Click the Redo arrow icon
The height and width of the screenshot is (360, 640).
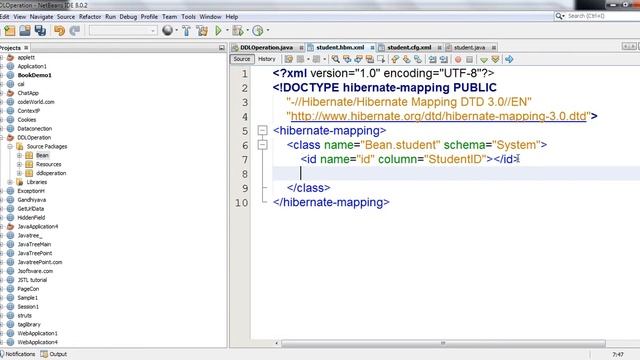(75, 31)
